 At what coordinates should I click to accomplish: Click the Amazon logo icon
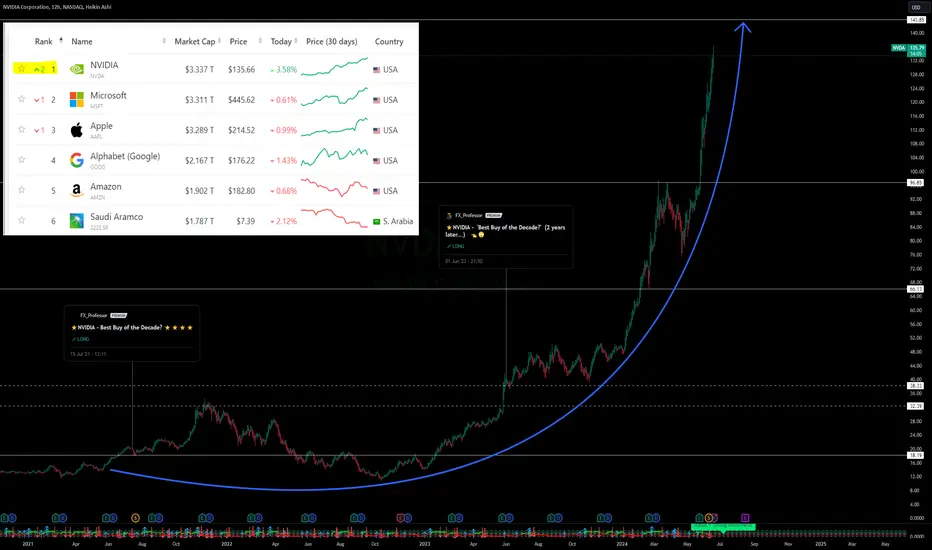77,190
